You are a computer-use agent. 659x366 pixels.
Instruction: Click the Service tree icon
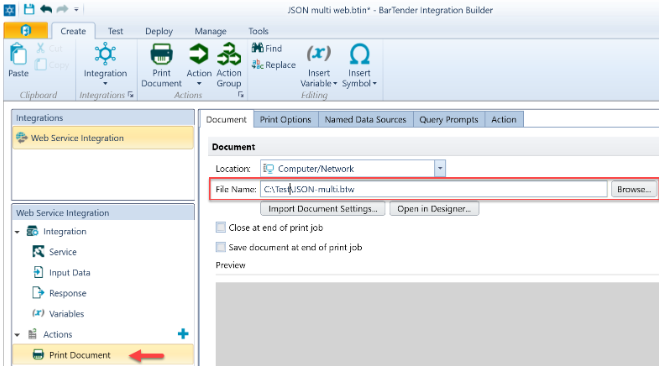point(38,251)
